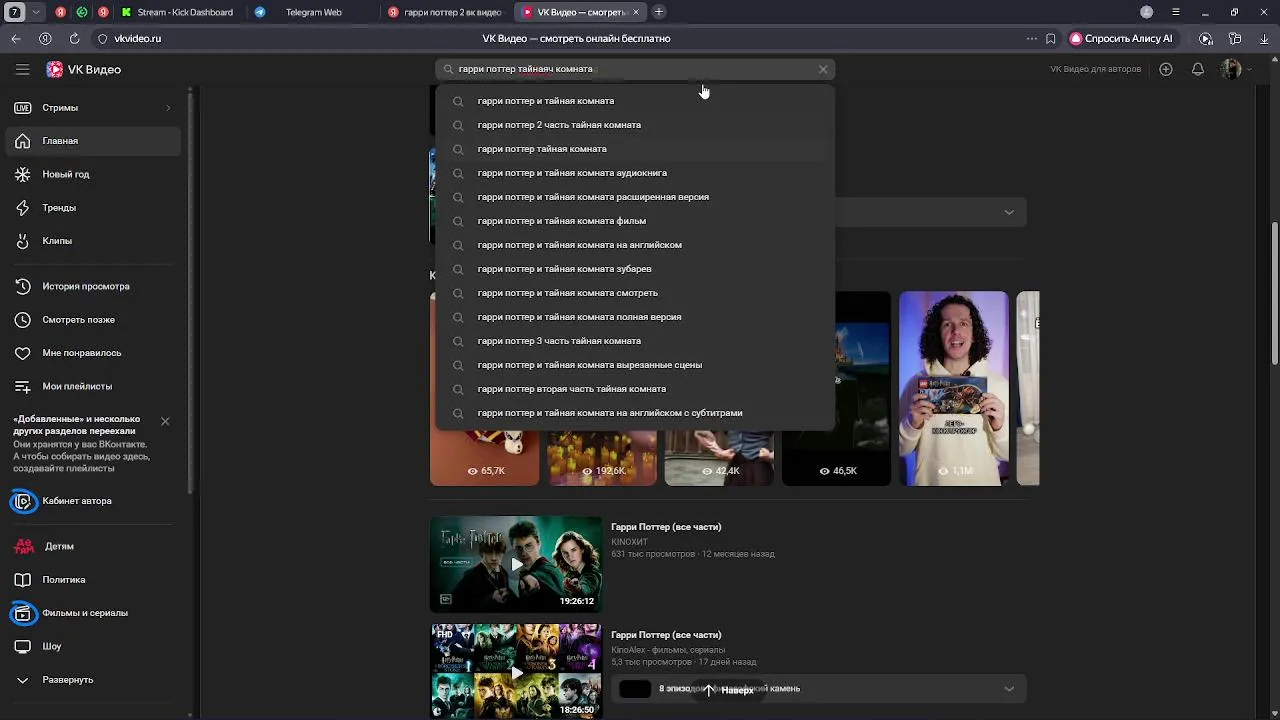The image size is (1280, 720).
Task: Select suggestion ending with 'смотреть'
Action: point(634,293)
